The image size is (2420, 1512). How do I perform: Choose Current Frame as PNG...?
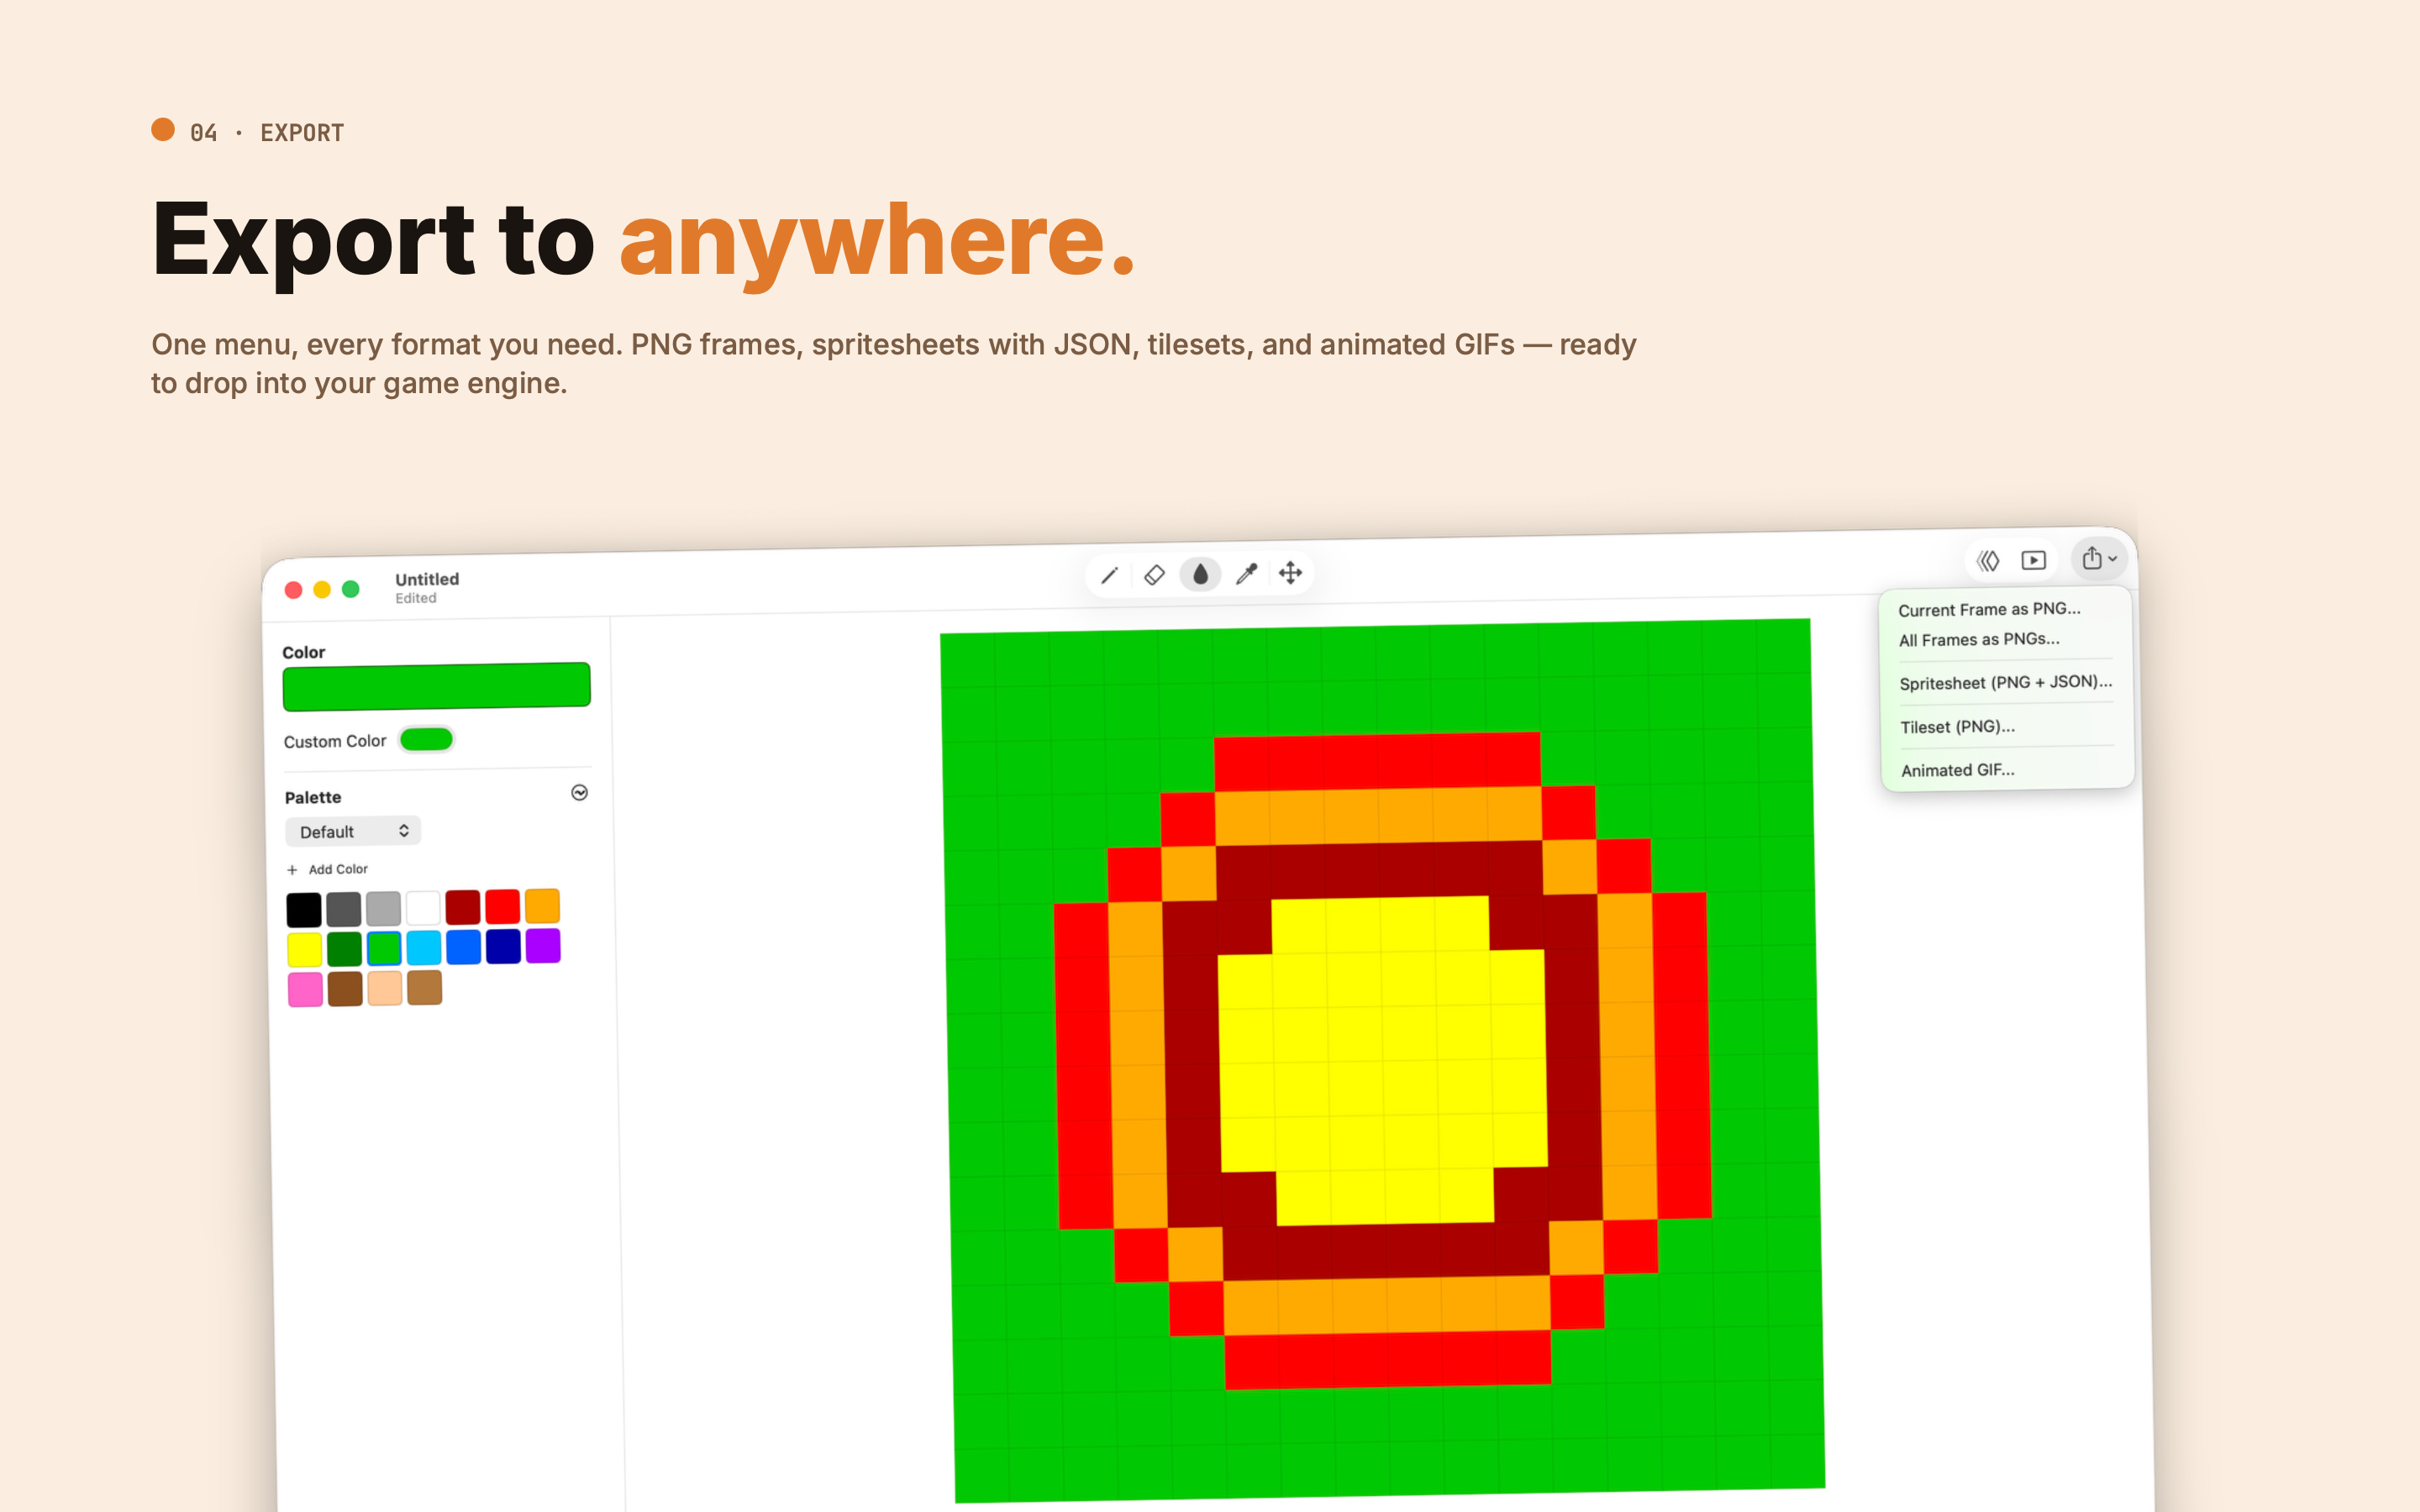pyautogui.click(x=1989, y=609)
